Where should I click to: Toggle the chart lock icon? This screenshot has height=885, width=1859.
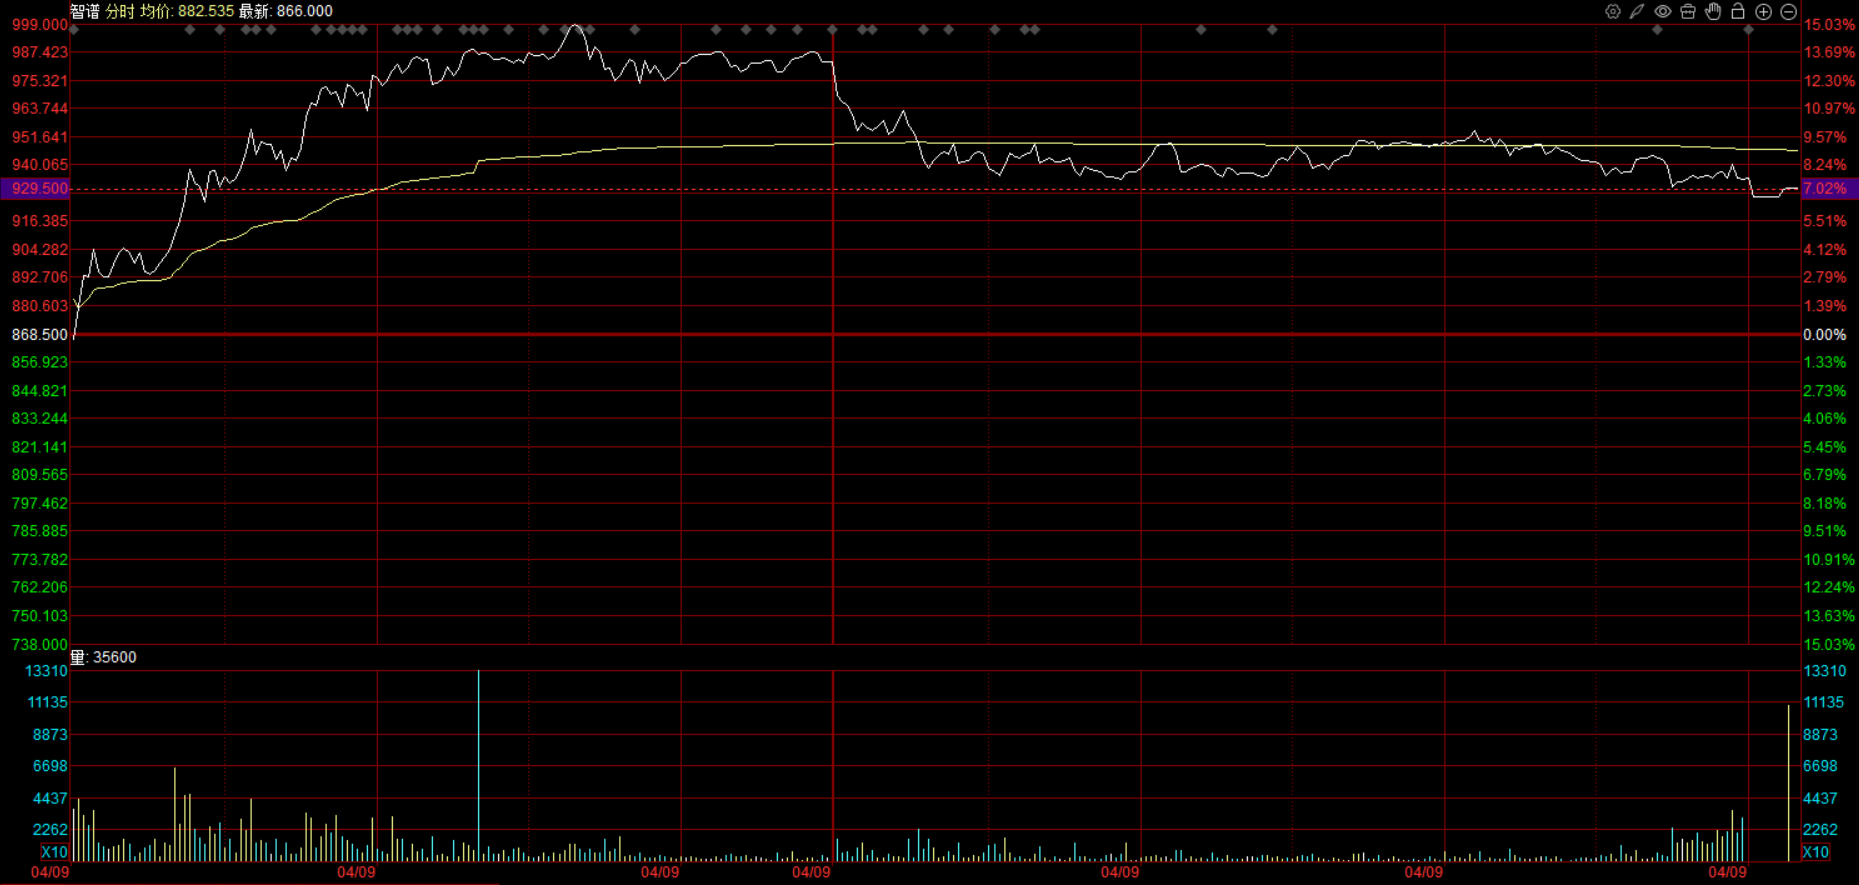(x=1738, y=12)
